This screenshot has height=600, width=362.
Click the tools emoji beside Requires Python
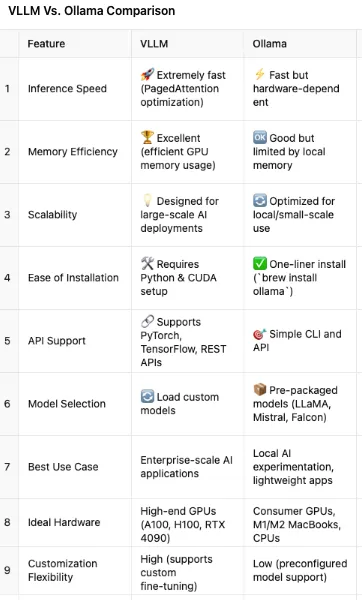click(x=147, y=263)
